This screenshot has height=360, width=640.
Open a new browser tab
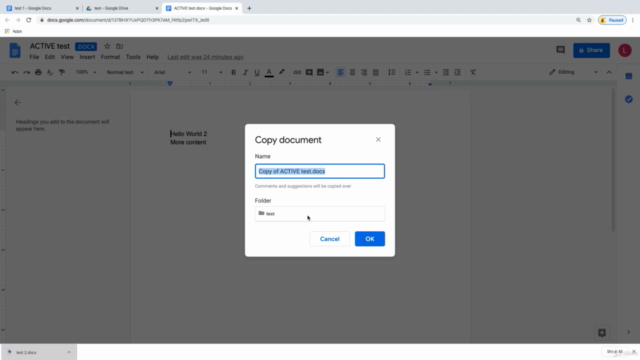point(249,8)
